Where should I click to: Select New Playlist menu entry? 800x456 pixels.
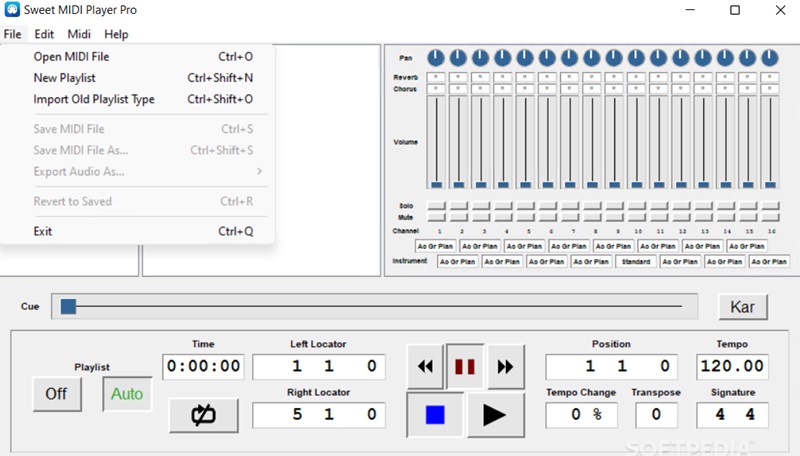[137, 78]
